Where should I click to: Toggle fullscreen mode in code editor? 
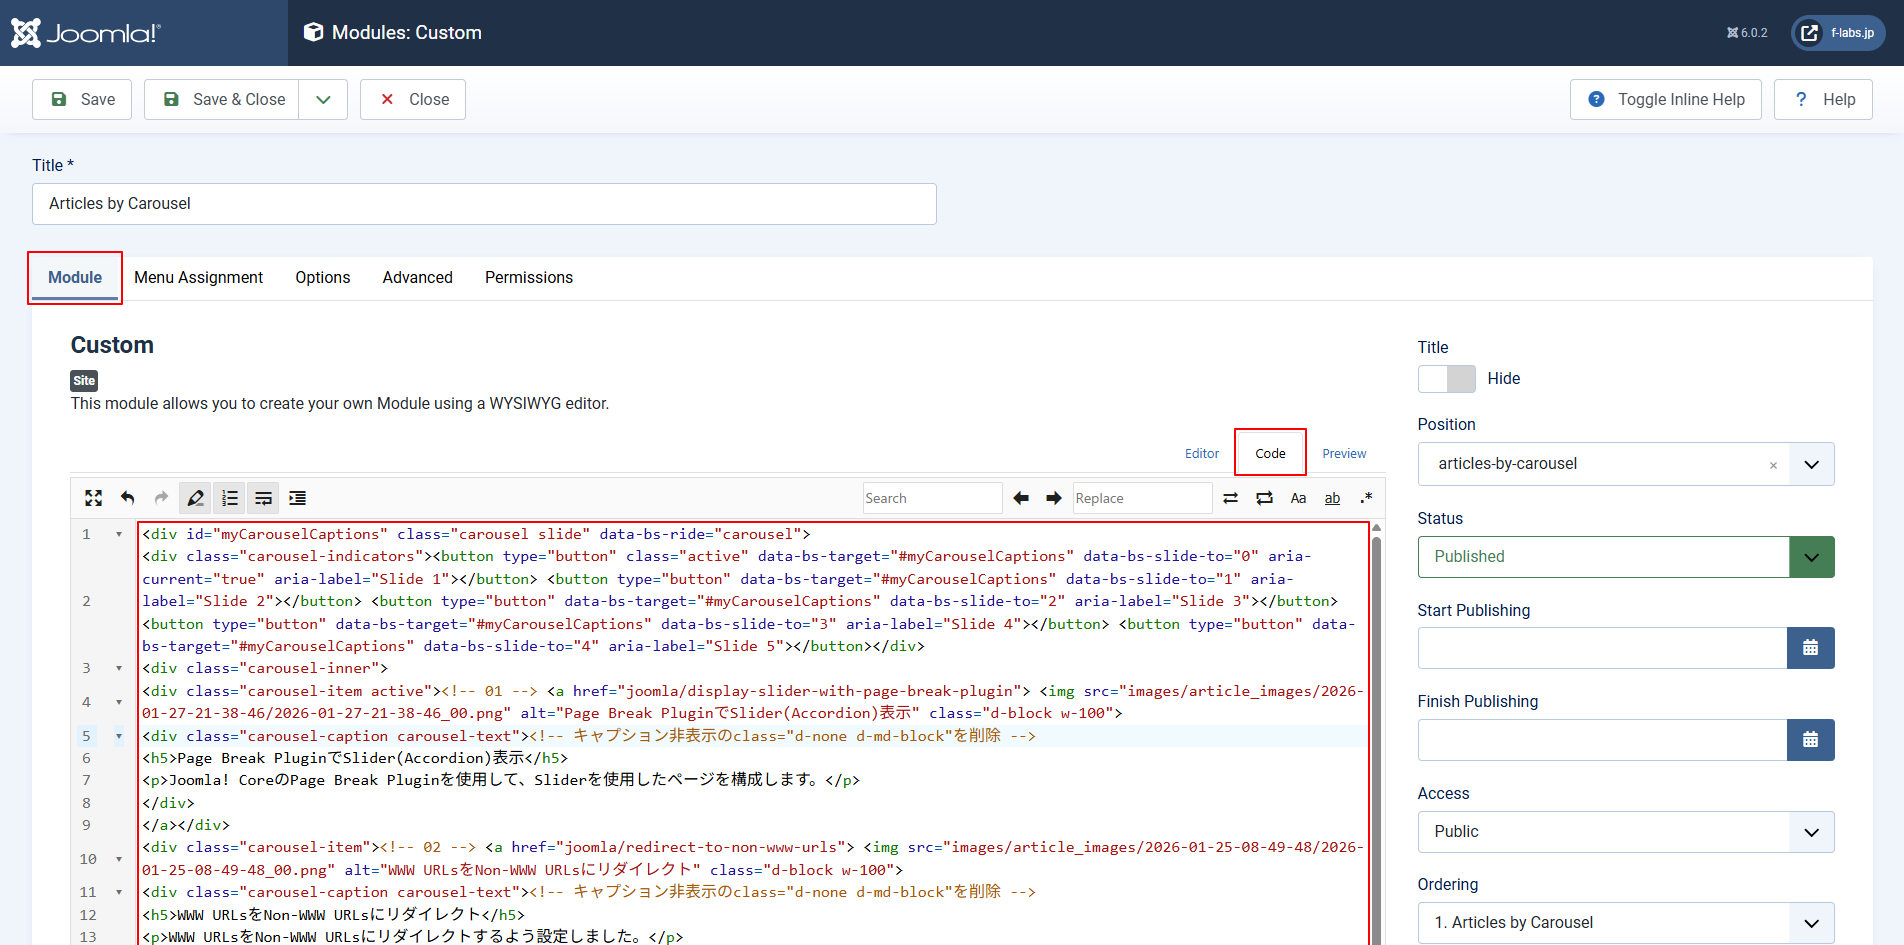94,498
